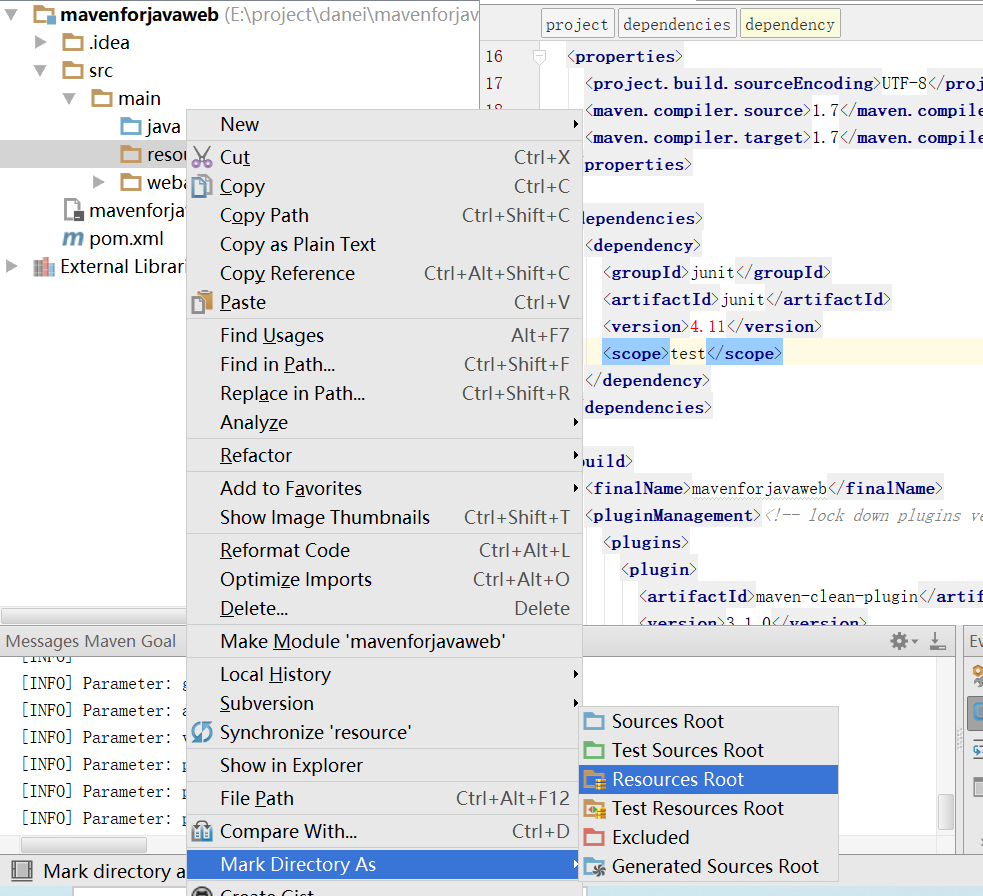Select Test Sources Root option

(x=708, y=750)
